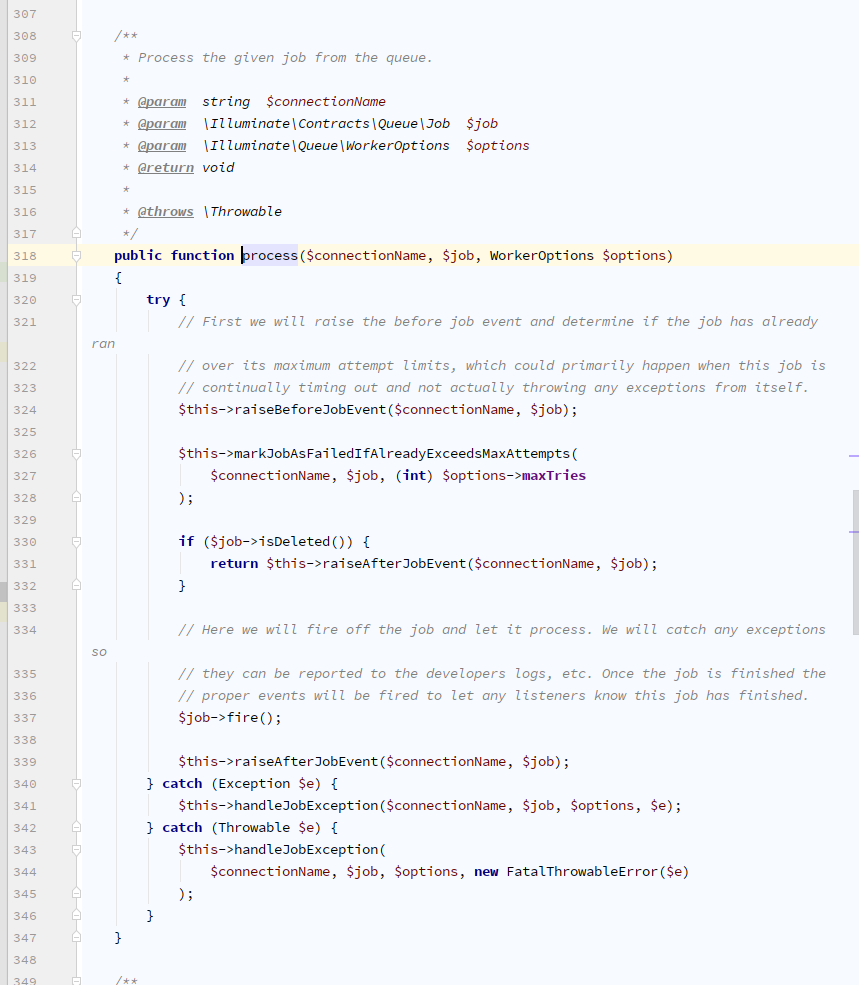This screenshot has height=985, width=859.
Task: Fold the catch Exception block at line 340
Action: click(76, 783)
